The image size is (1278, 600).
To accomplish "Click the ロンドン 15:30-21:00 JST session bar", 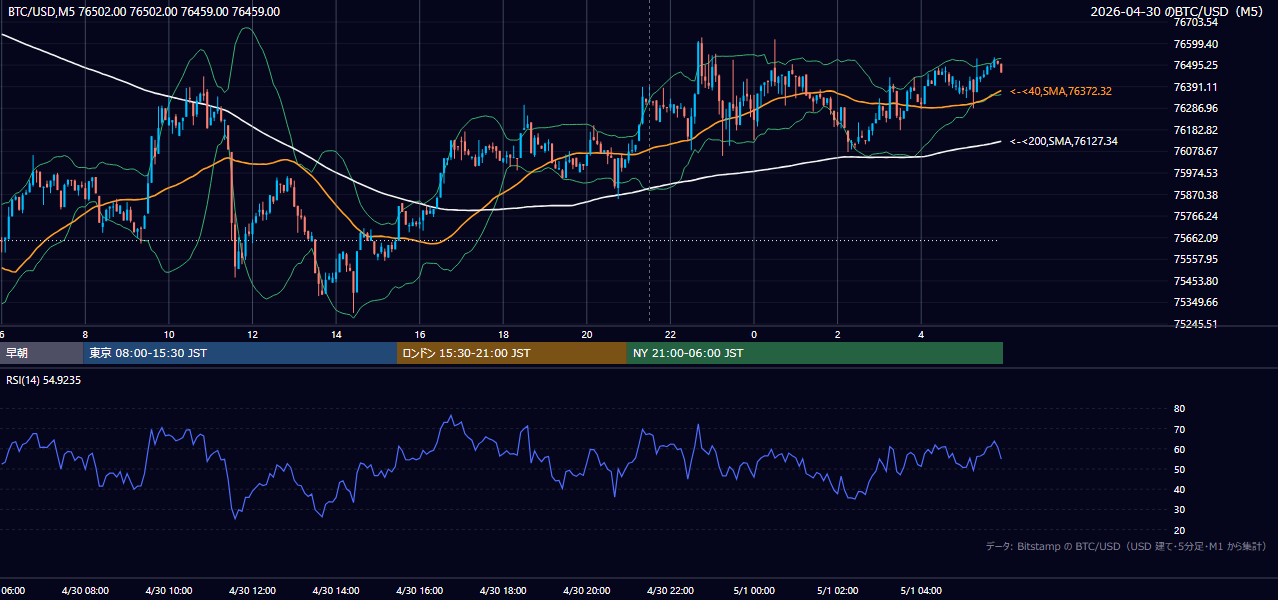I will pos(512,353).
